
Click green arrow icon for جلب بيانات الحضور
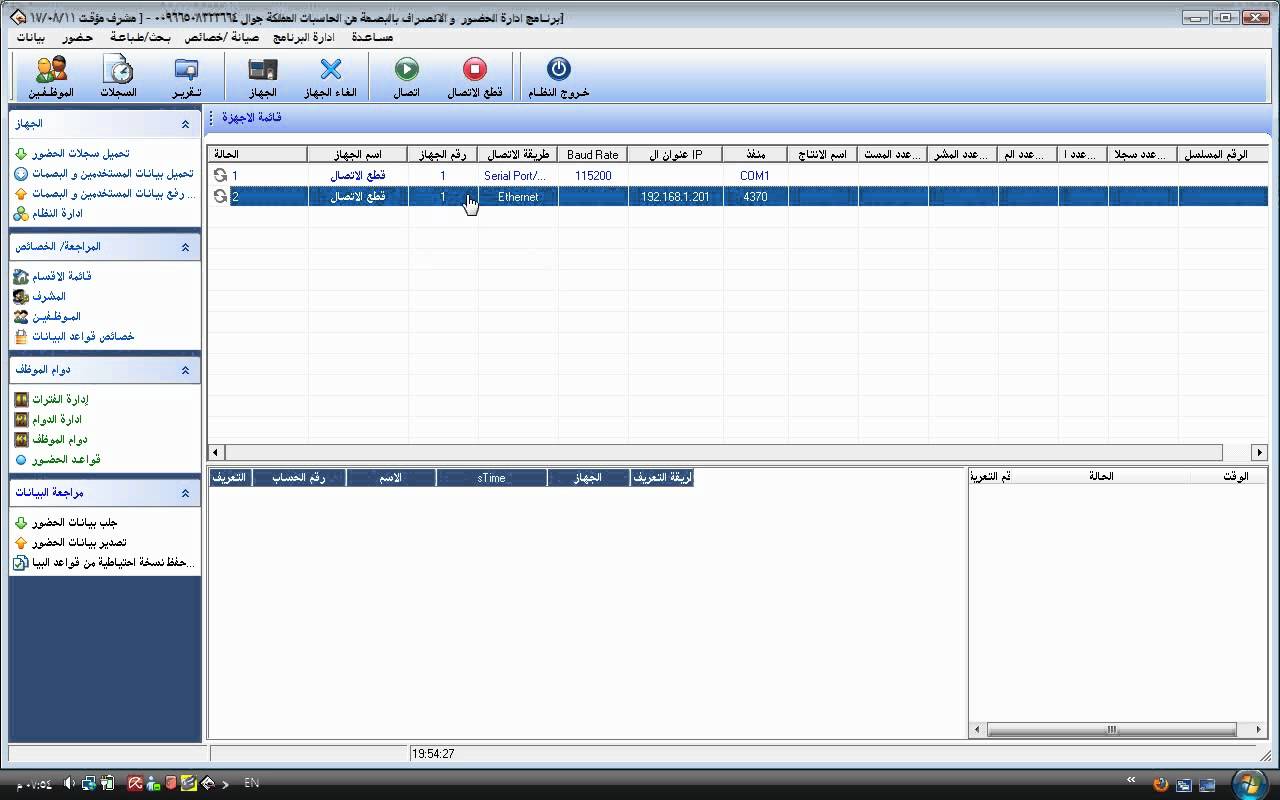click(x=21, y=523)
